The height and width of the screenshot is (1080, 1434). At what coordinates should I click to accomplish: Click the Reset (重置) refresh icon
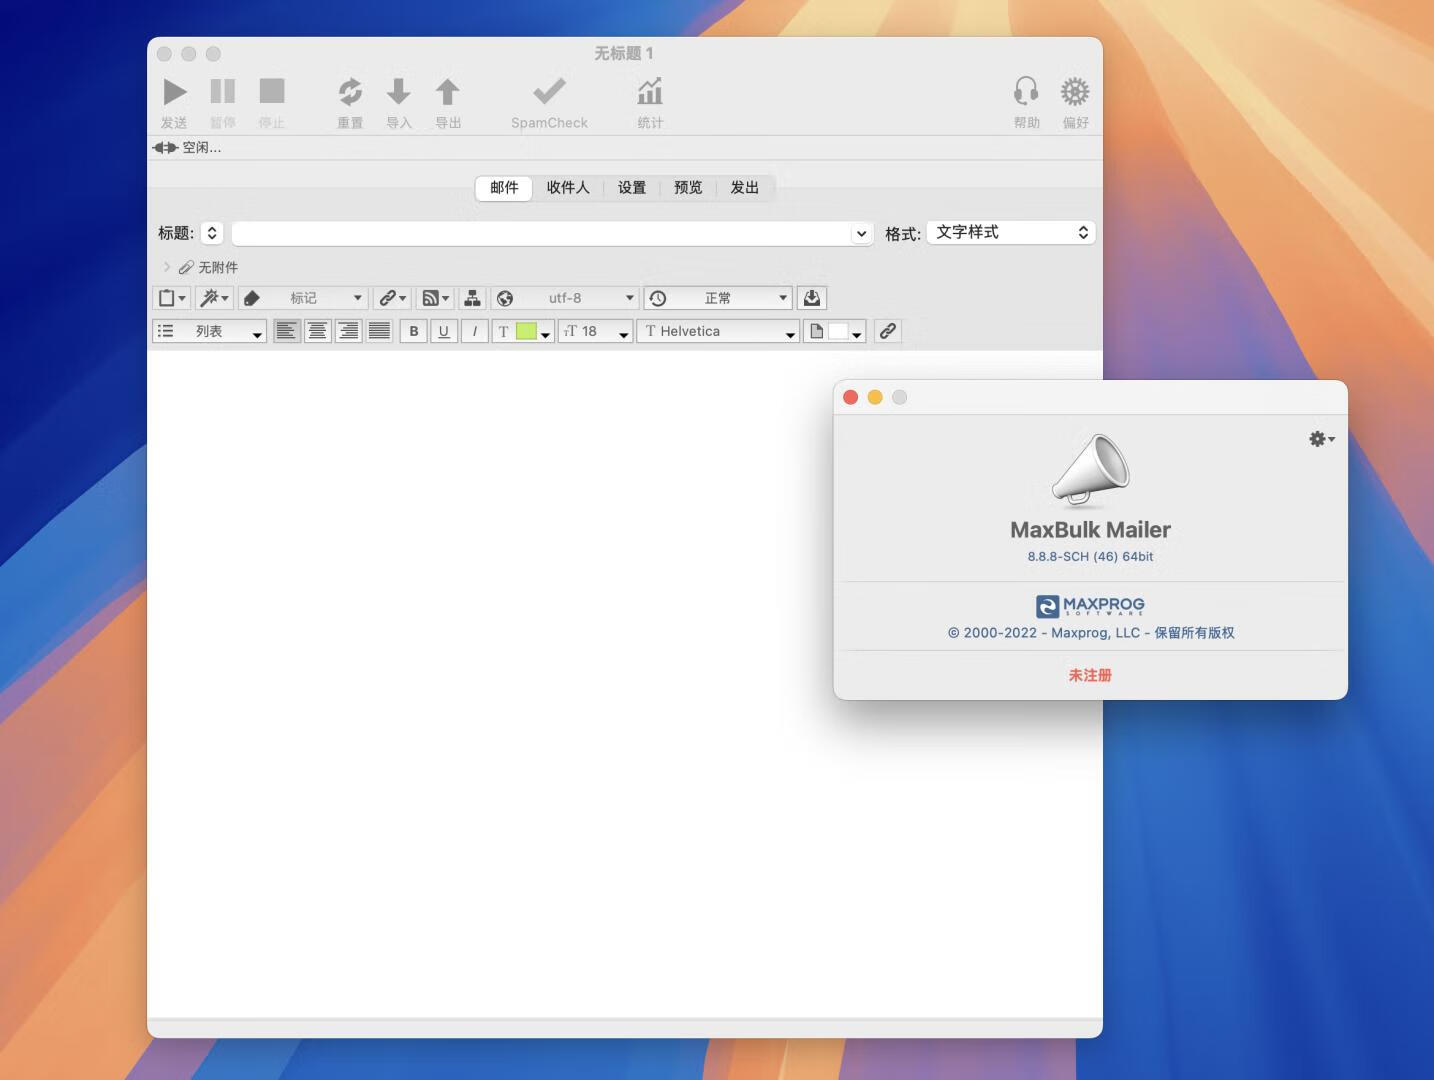(350, 92)
